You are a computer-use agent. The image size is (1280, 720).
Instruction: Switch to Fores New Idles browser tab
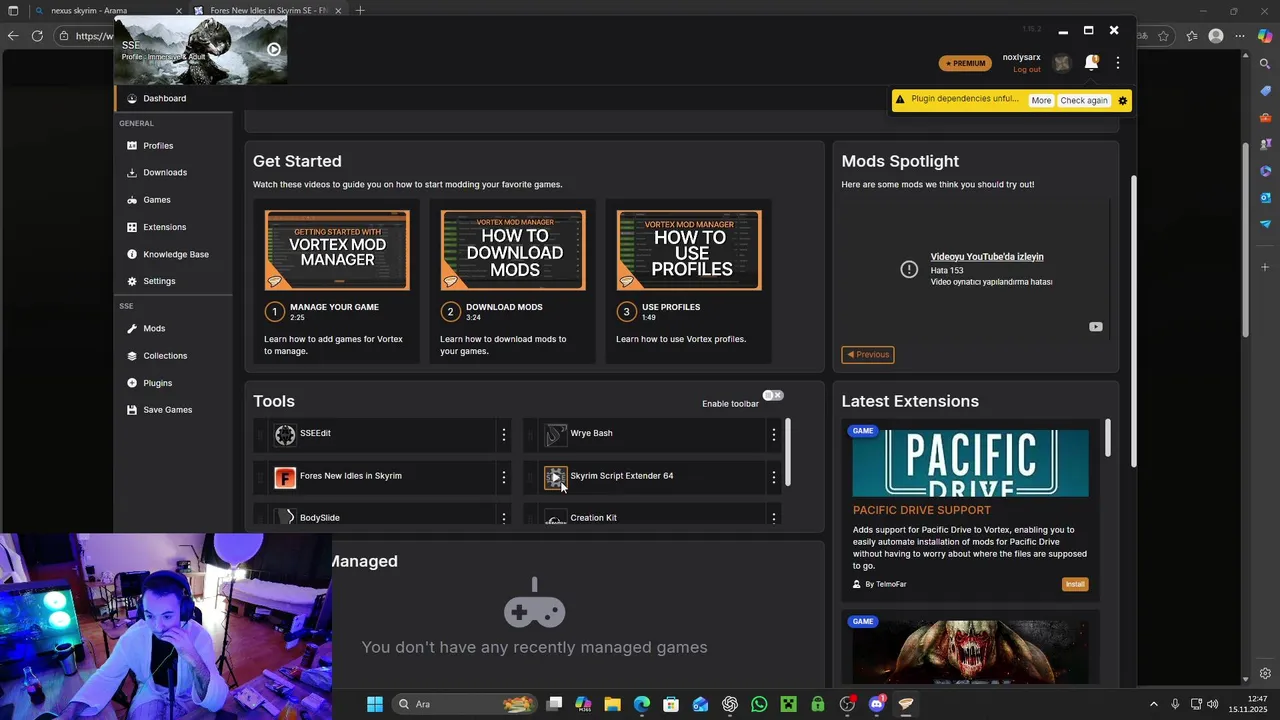coord(268,11)
